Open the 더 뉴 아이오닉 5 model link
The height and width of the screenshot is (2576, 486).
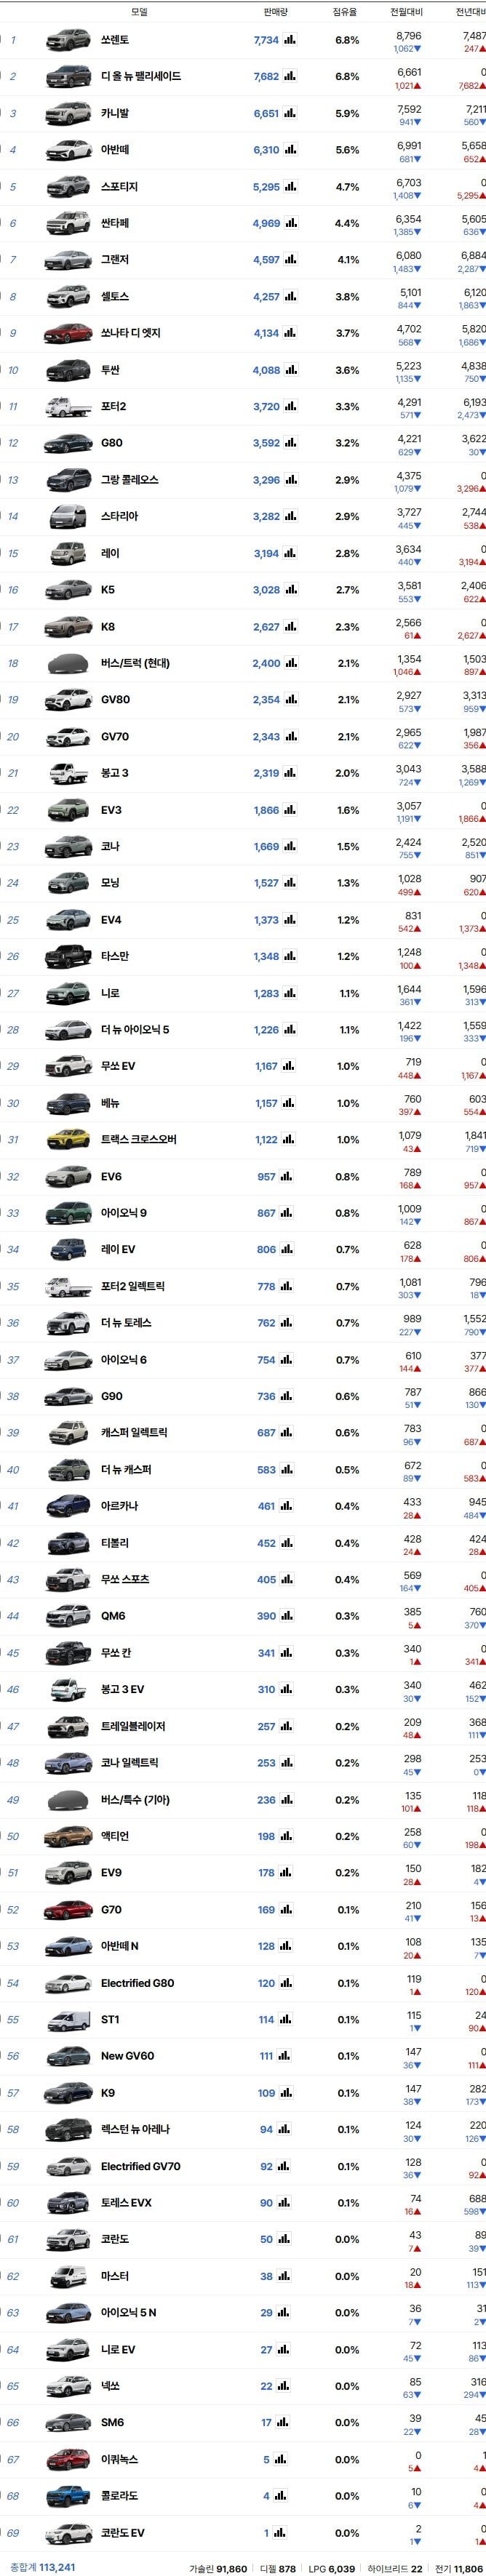pos(135,1030)
